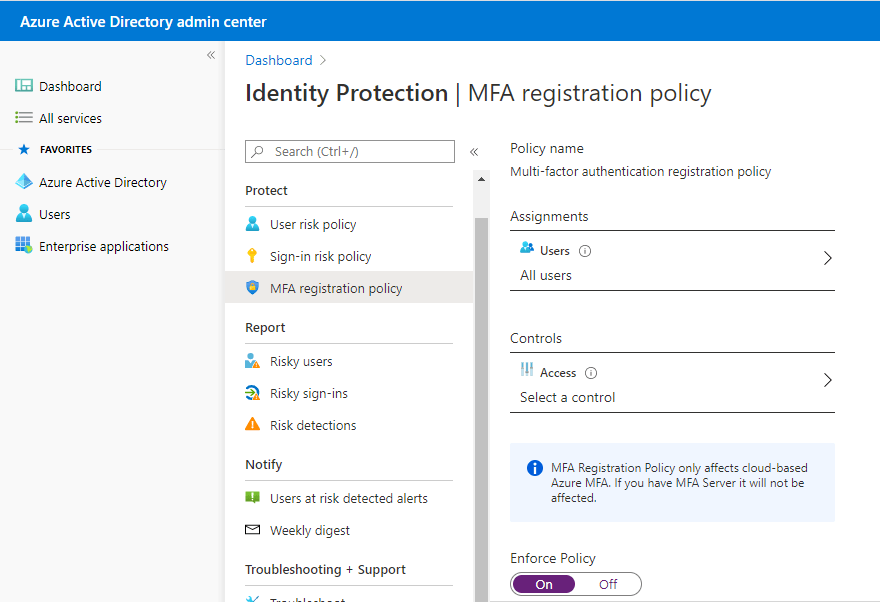880x602 pixels.
Task: Open All services in the sidebar
Action: pyautogui.click(x=70, y=118)
